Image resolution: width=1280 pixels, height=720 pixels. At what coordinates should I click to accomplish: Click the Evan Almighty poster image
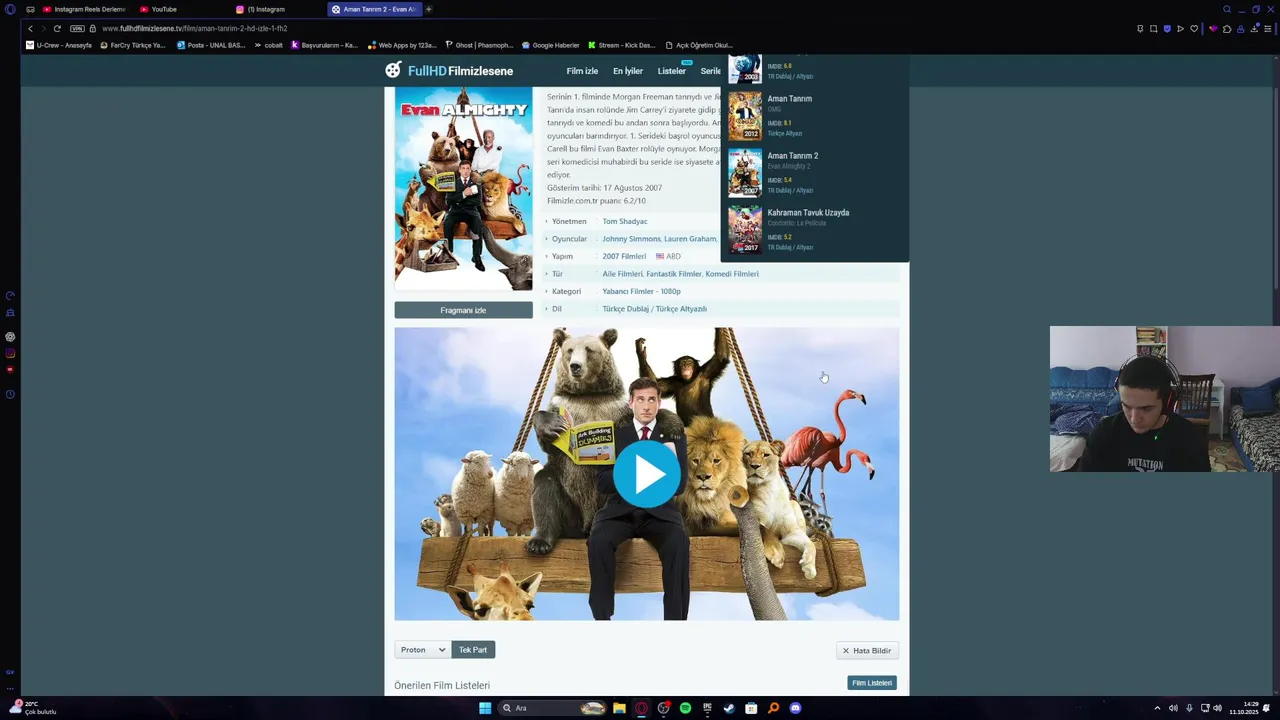point(463,189)
